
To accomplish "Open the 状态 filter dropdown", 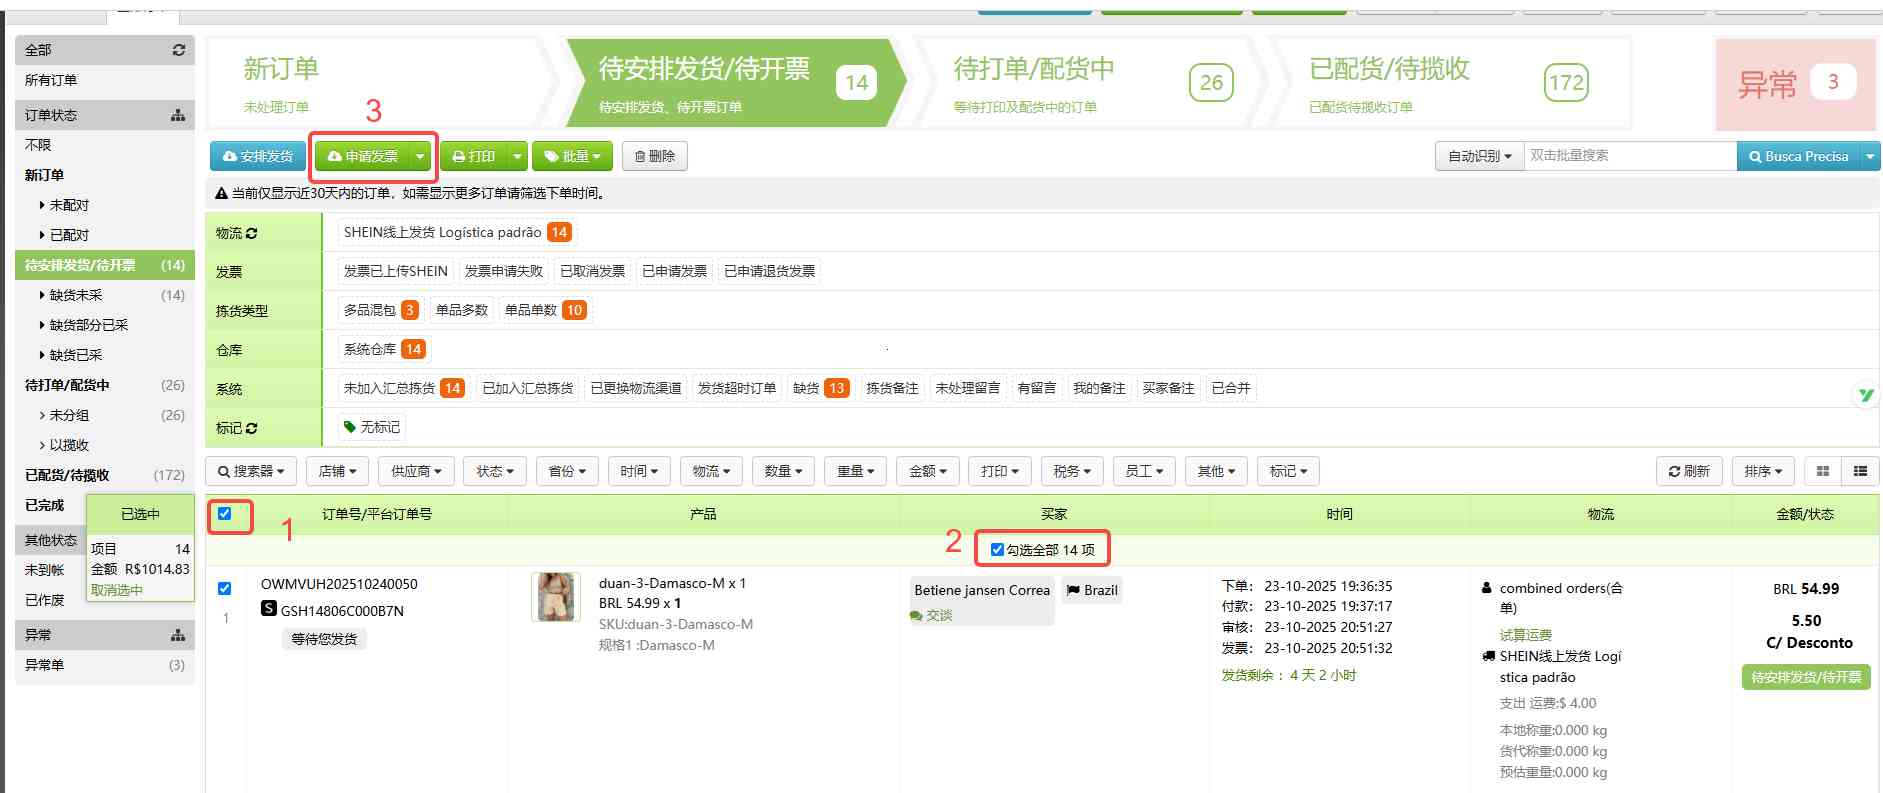I will (495, 471).
